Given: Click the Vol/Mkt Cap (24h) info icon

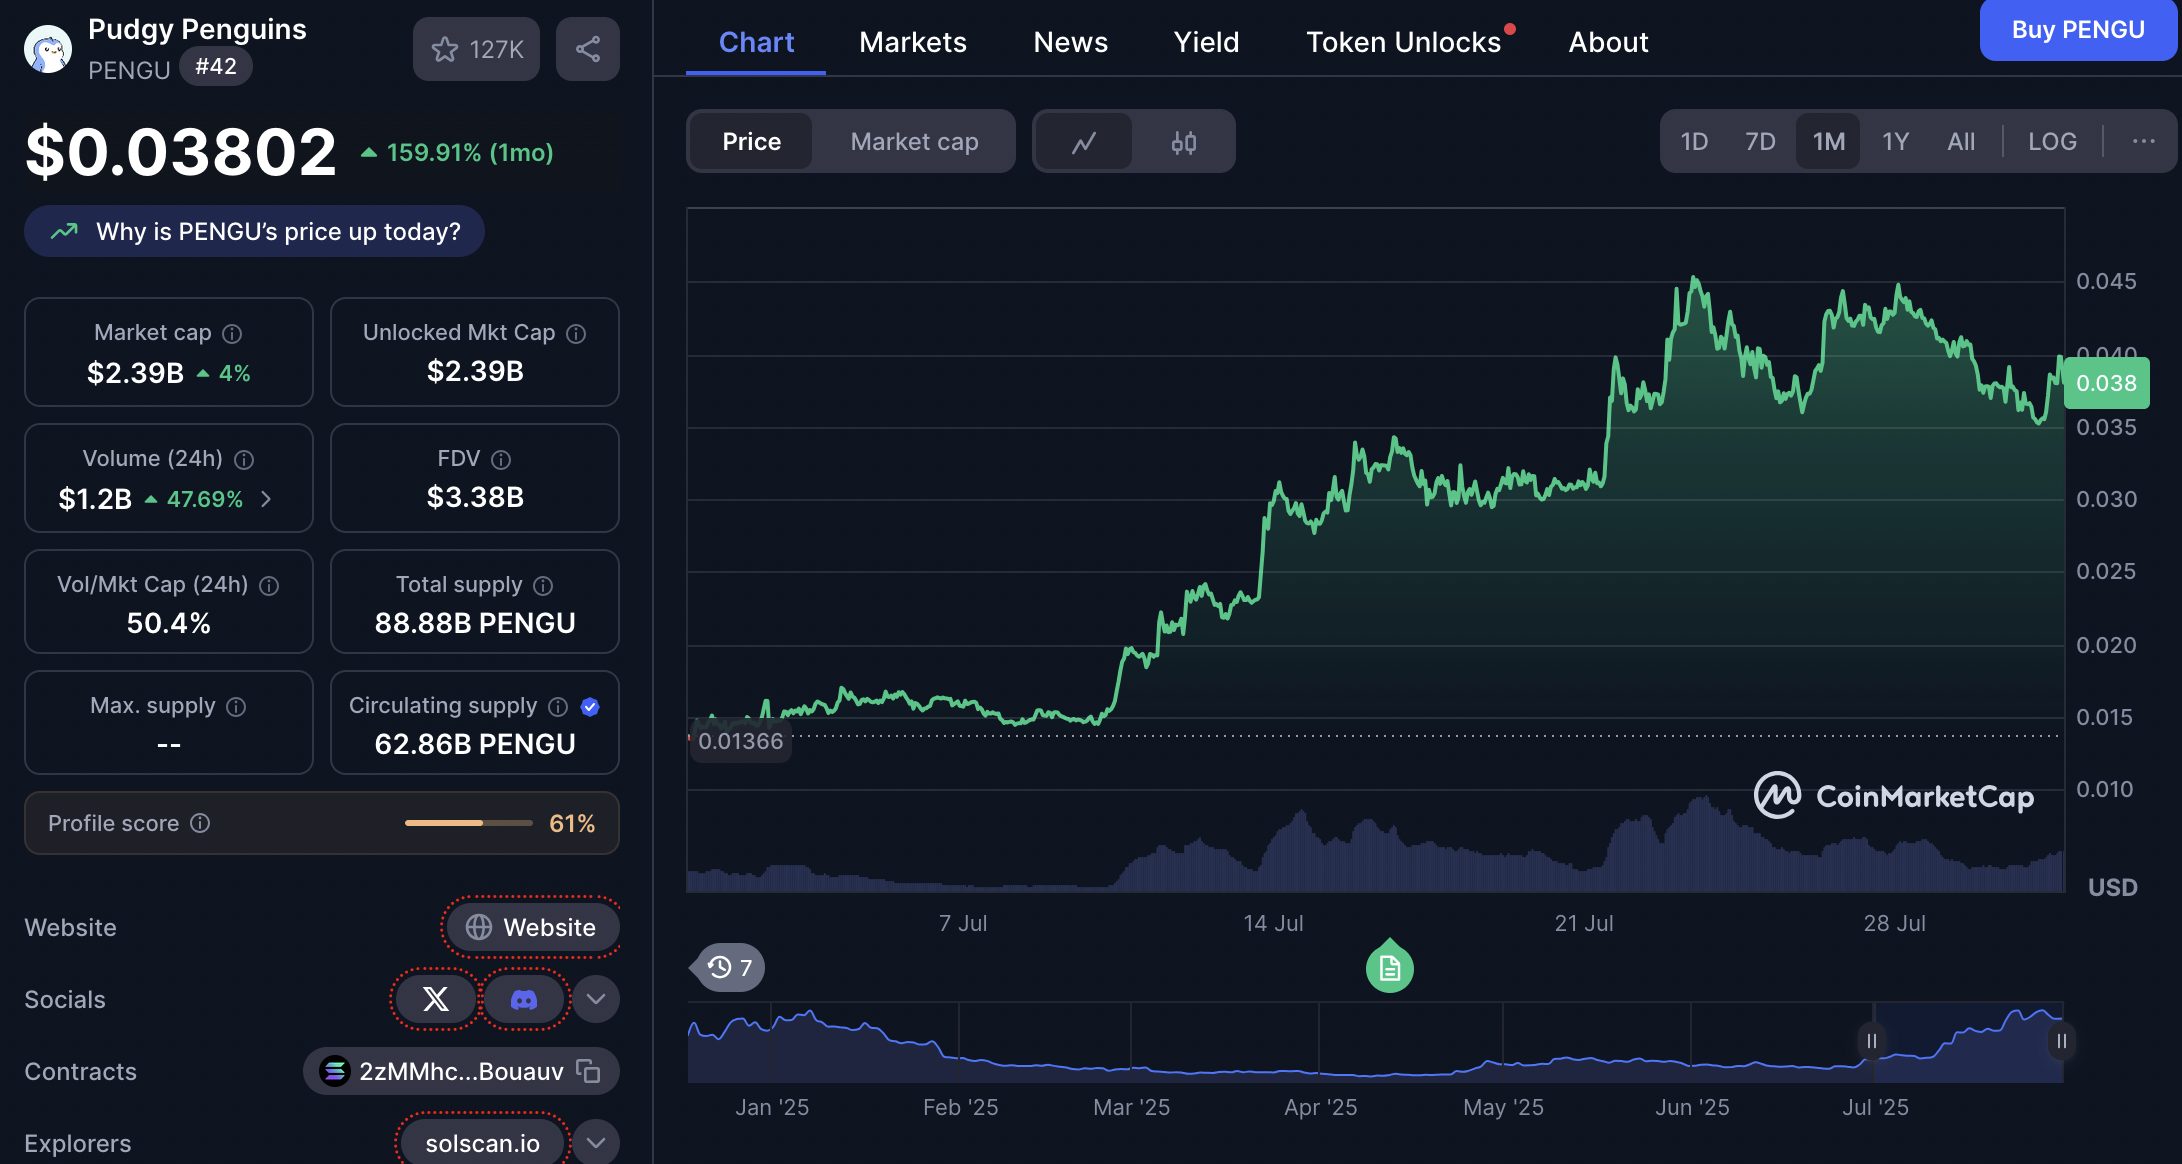Looking at the screenshot, I should [x=269, y=585].
